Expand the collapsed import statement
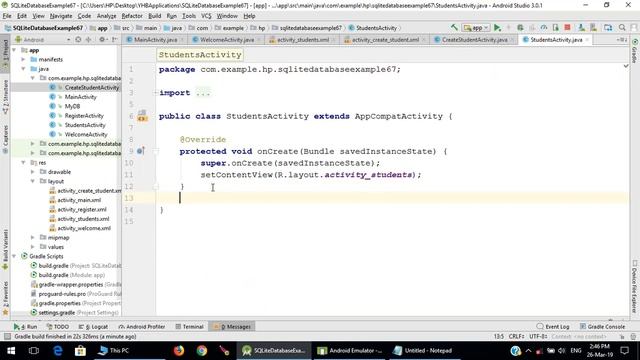 pos(156,93)
